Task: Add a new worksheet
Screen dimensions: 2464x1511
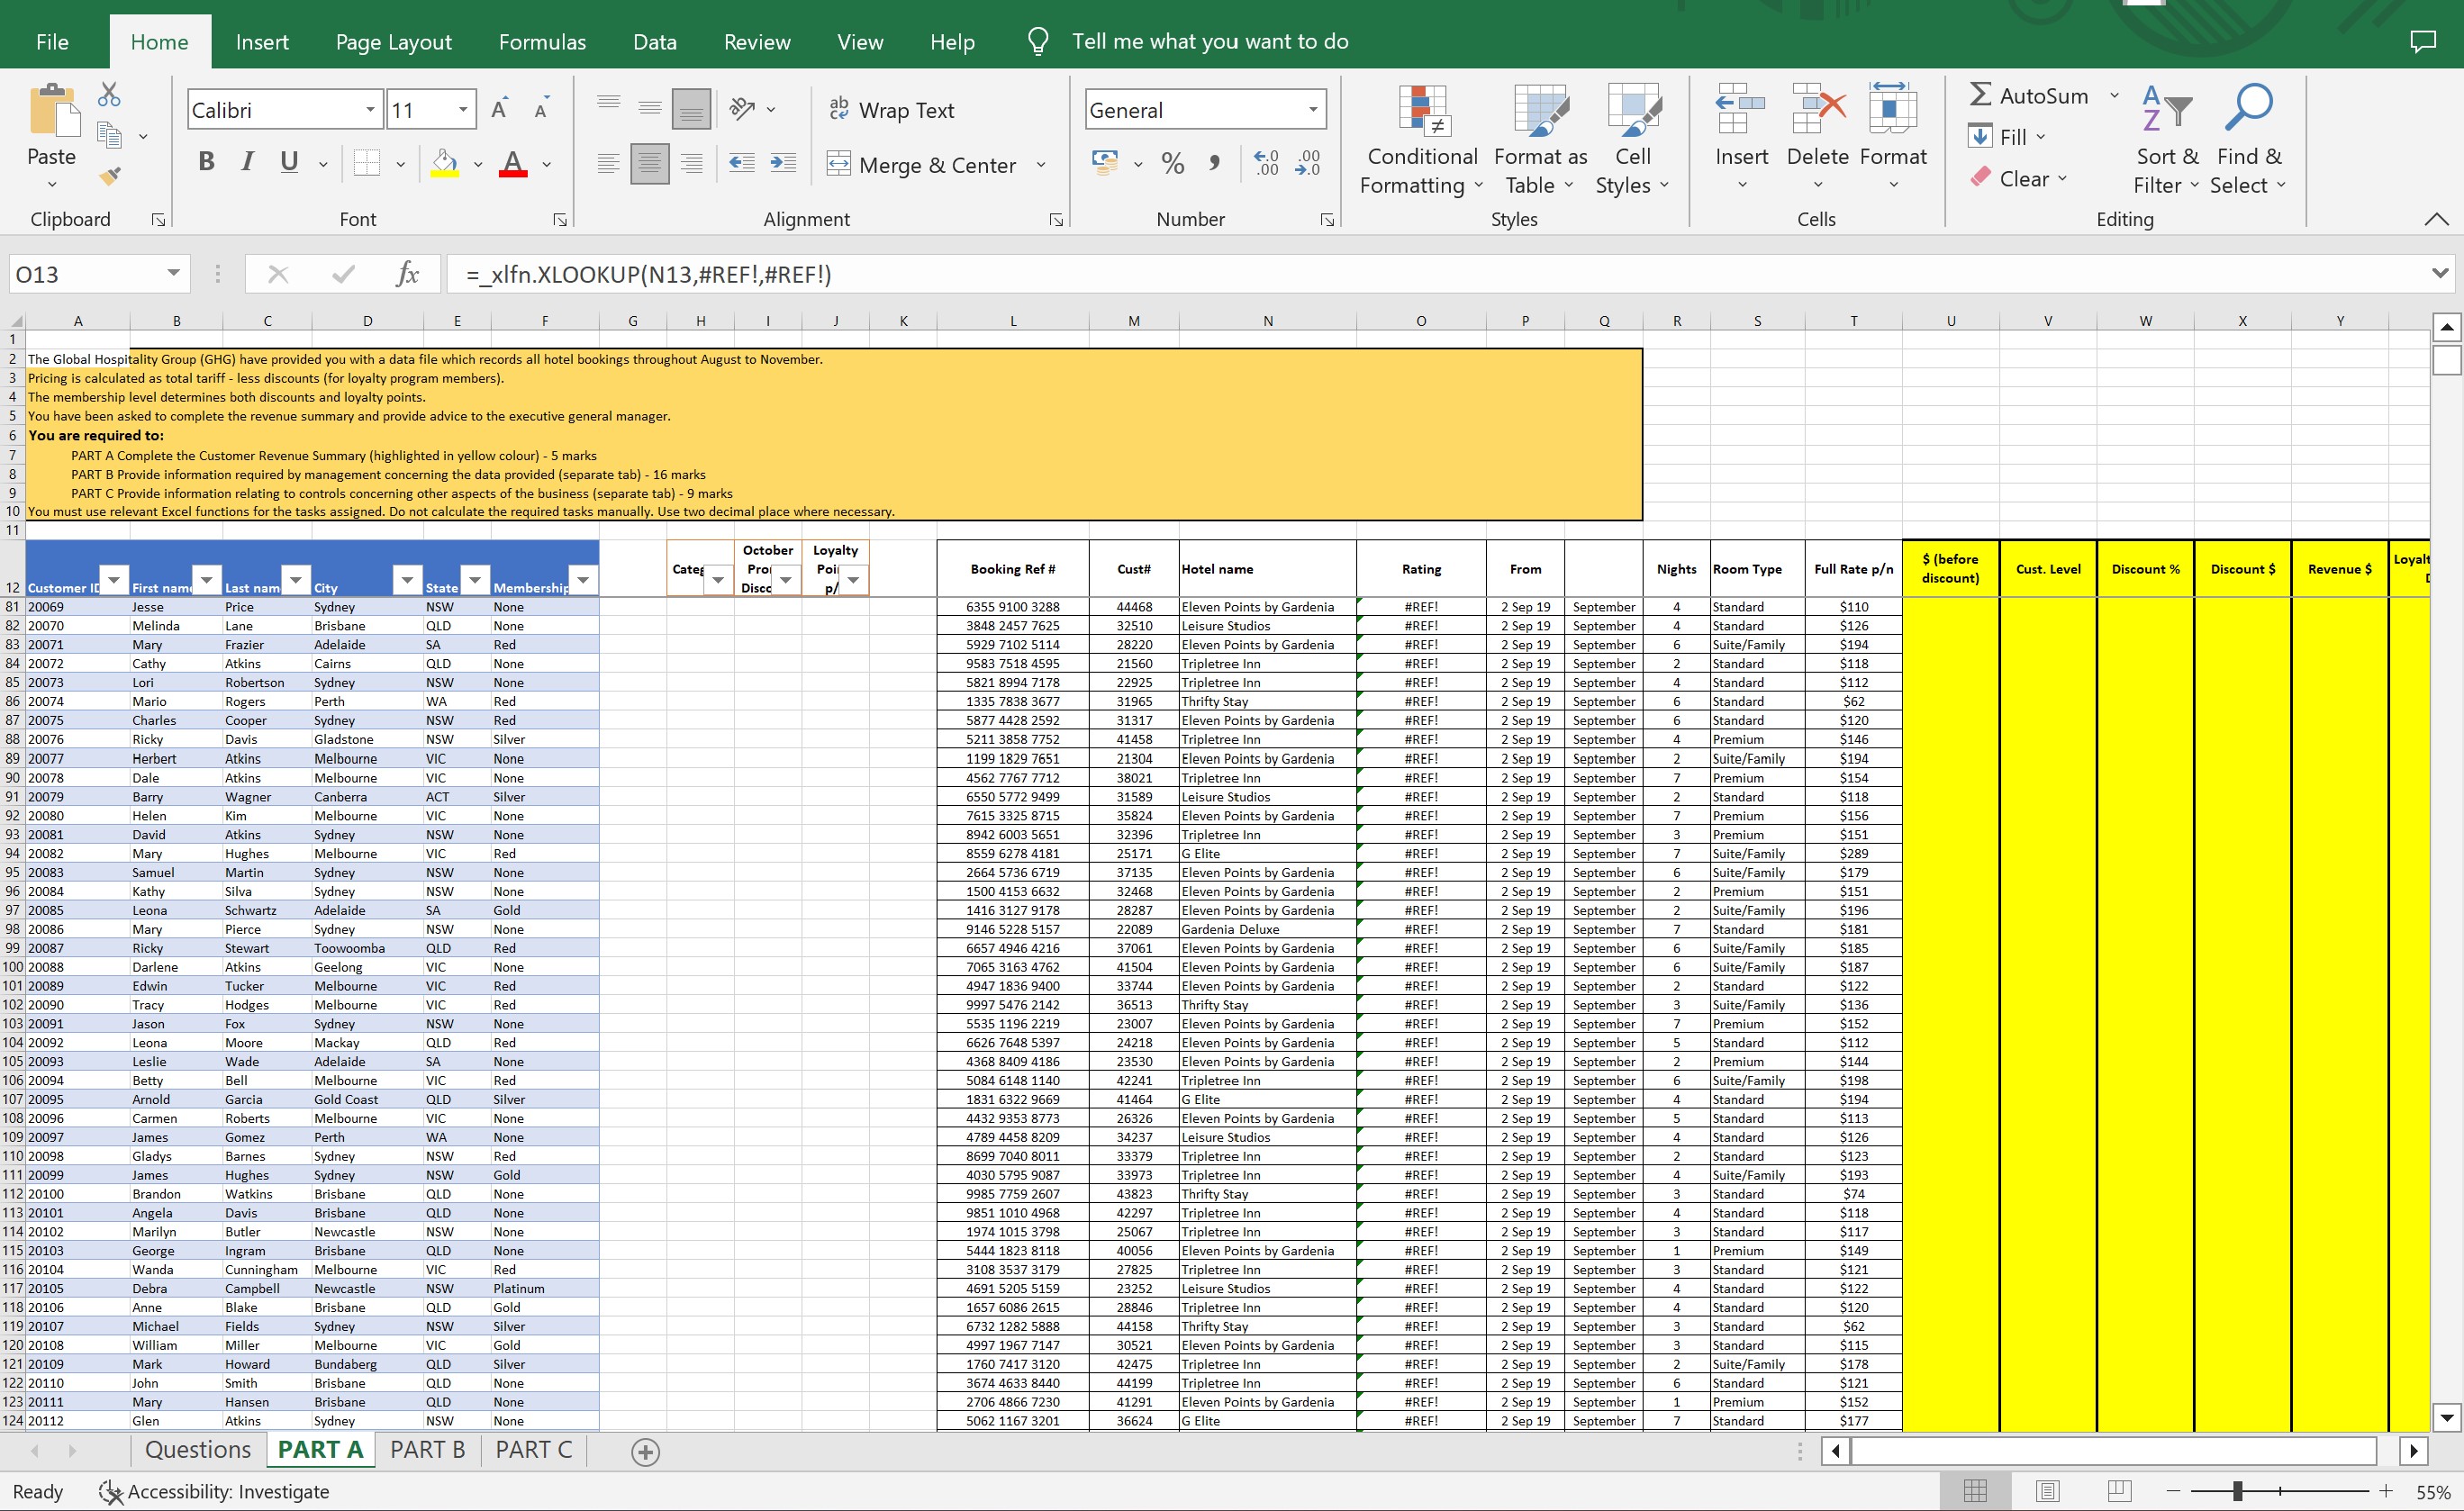Action: [x=644, y=1450]
